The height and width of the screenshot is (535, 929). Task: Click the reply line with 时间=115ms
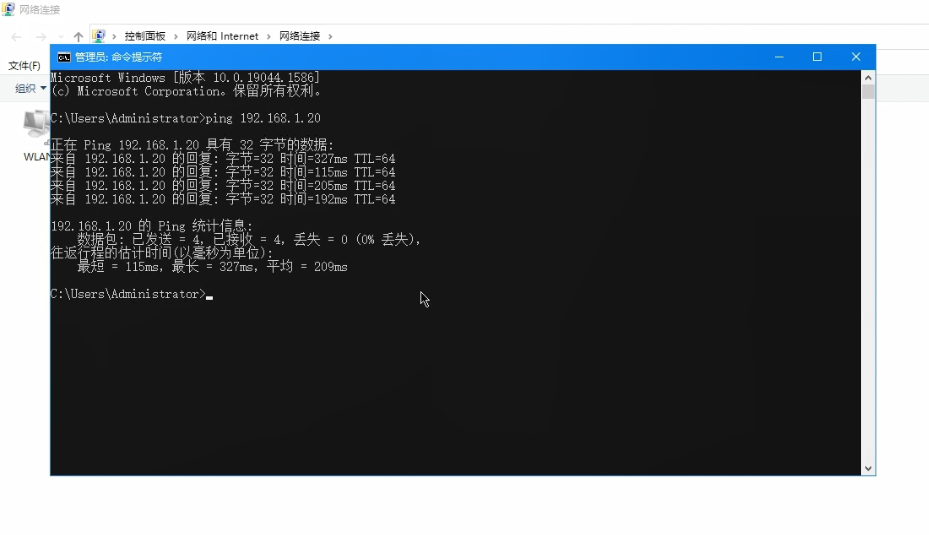point(223,172)
